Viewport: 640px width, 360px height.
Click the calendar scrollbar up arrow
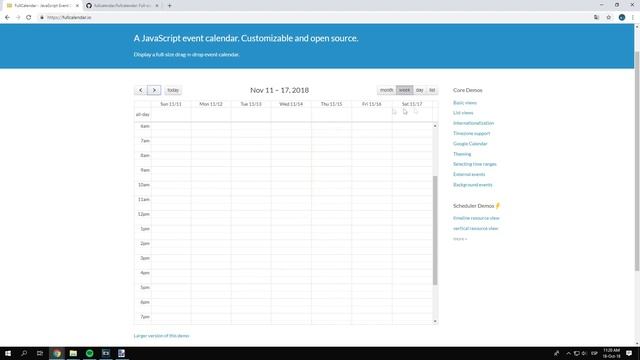point(435,126)
